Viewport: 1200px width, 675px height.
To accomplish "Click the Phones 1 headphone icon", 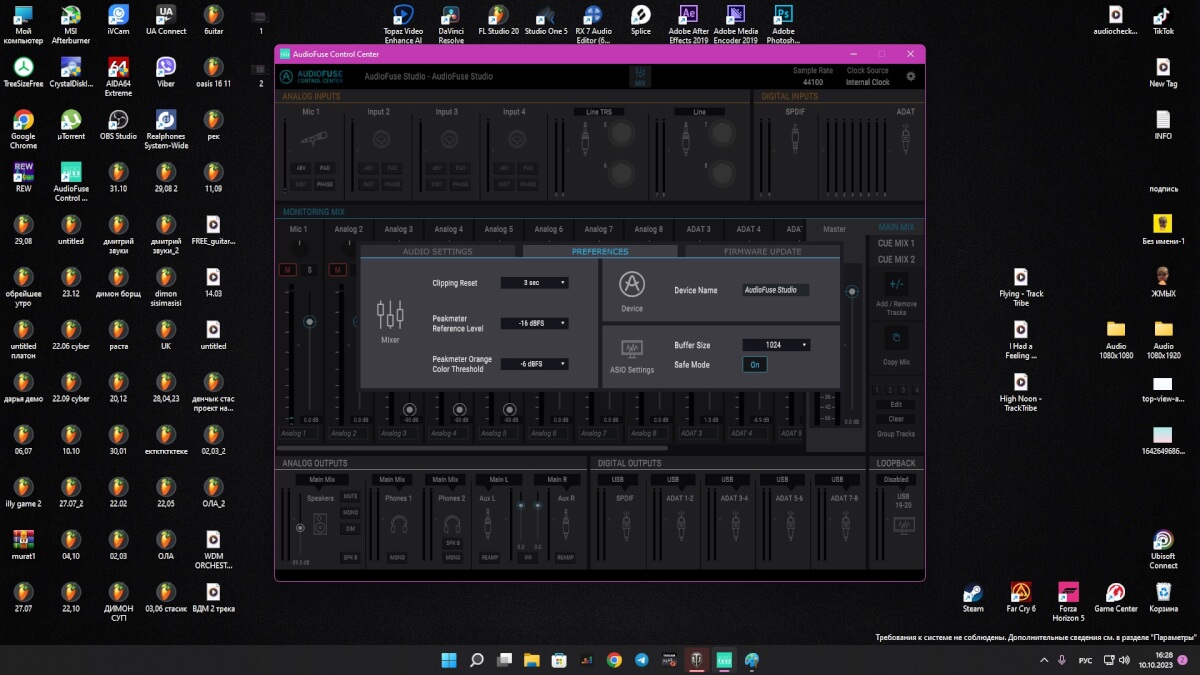I will pyautogui.click(x=399, y=523).
